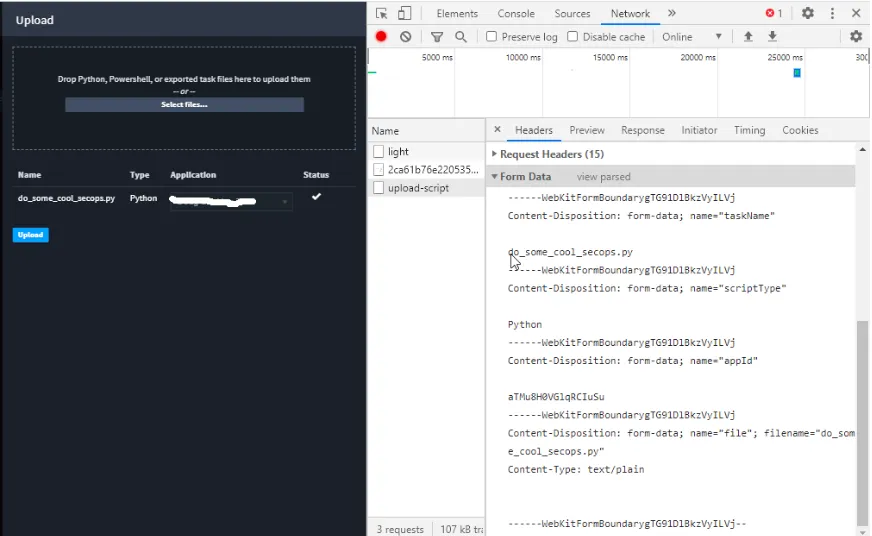Click the status checkmark for do_some_cool_secops.py
This screenshot has height=536, width=872.
316,196
